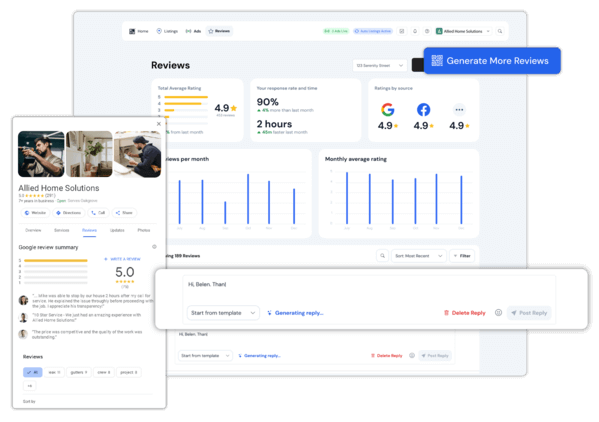Toggle the project review filter chip
The height and width of the screenshot is (422, 599).
coord(129,372)
